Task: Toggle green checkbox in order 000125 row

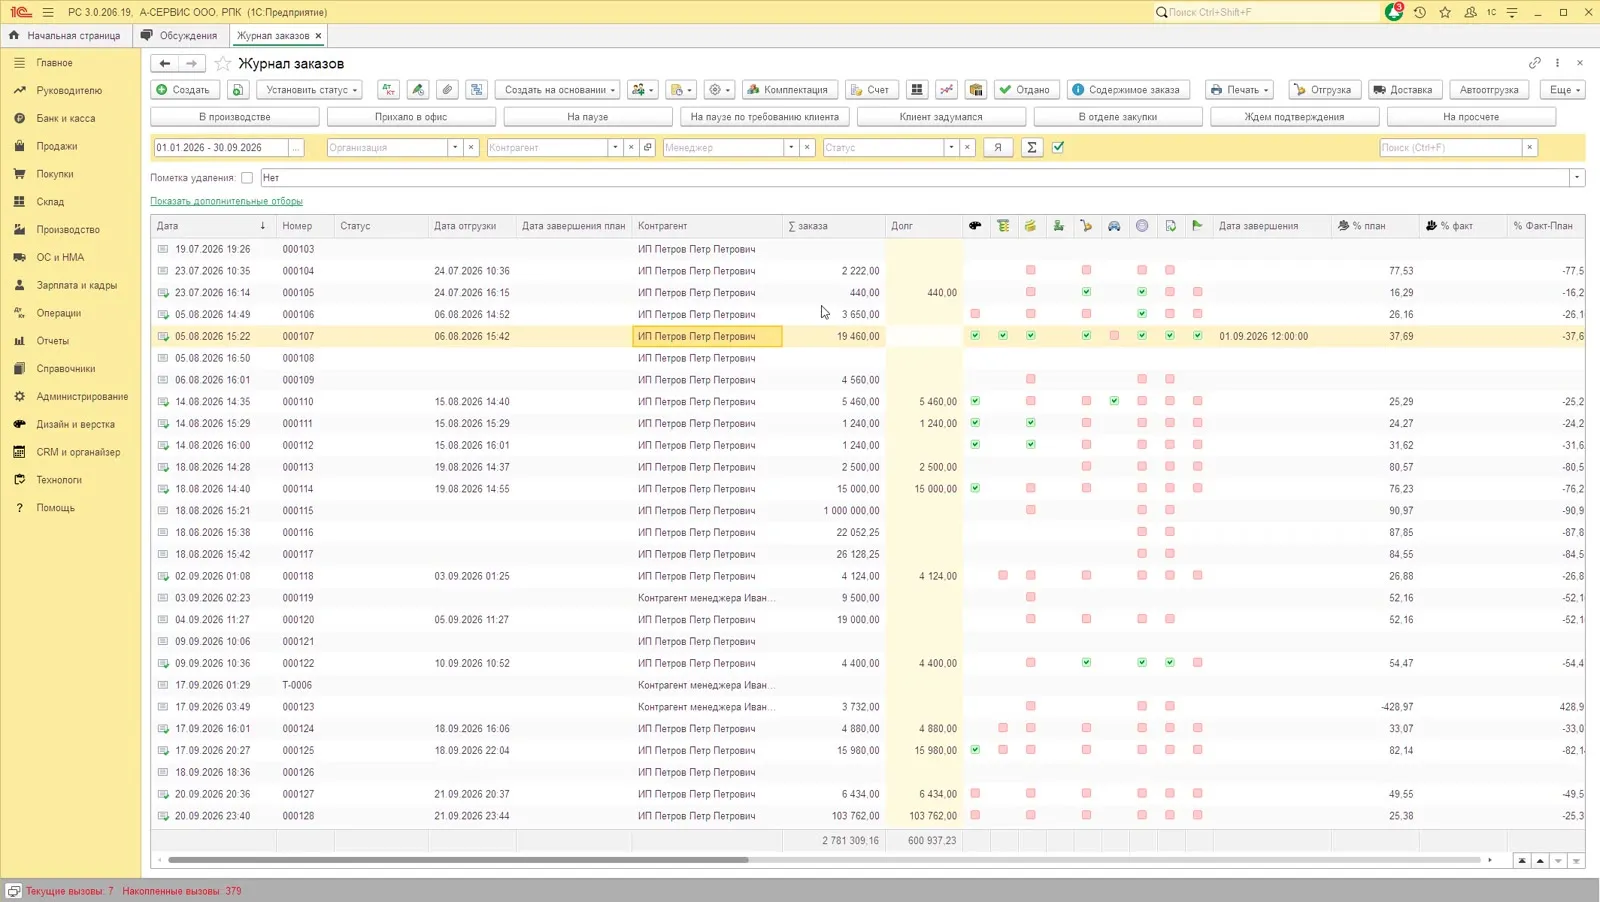Action: 975,750
